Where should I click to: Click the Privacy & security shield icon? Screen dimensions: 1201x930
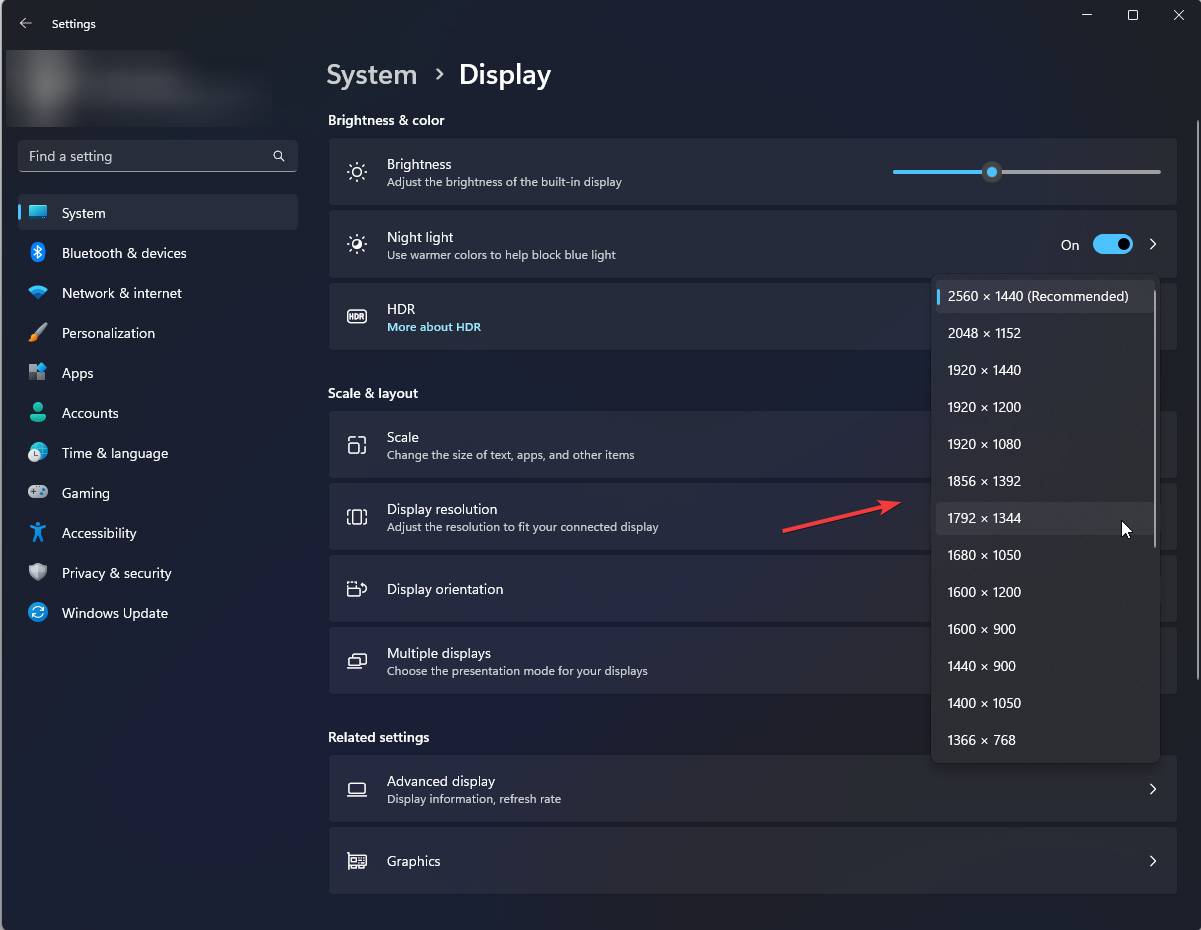pos(38,572)
